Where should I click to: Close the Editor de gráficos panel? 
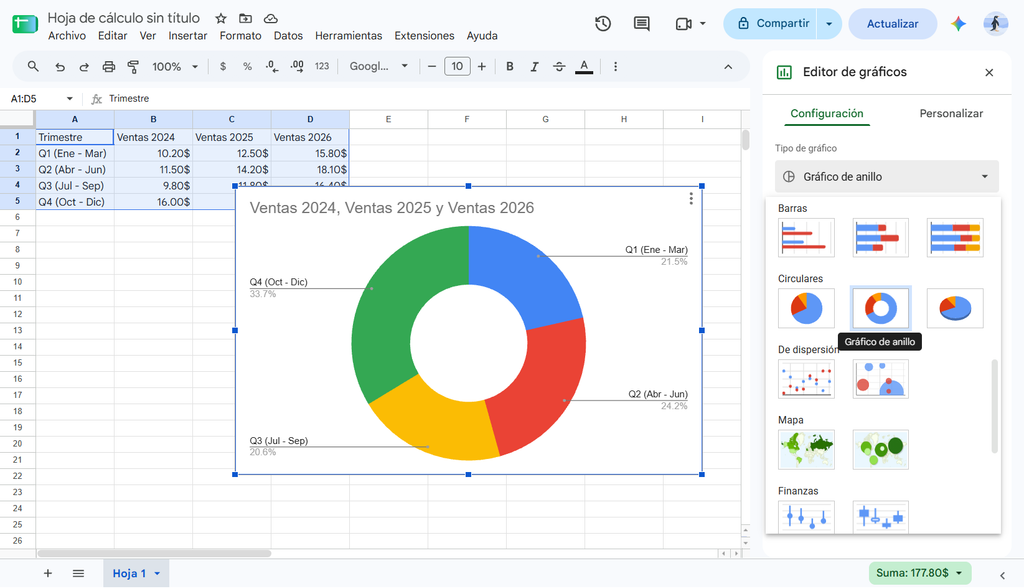989,73
